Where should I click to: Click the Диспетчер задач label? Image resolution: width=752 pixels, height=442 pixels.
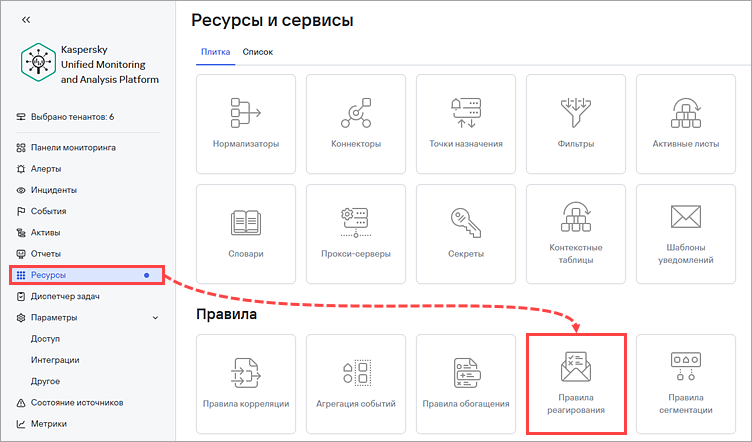pos(65,296)
